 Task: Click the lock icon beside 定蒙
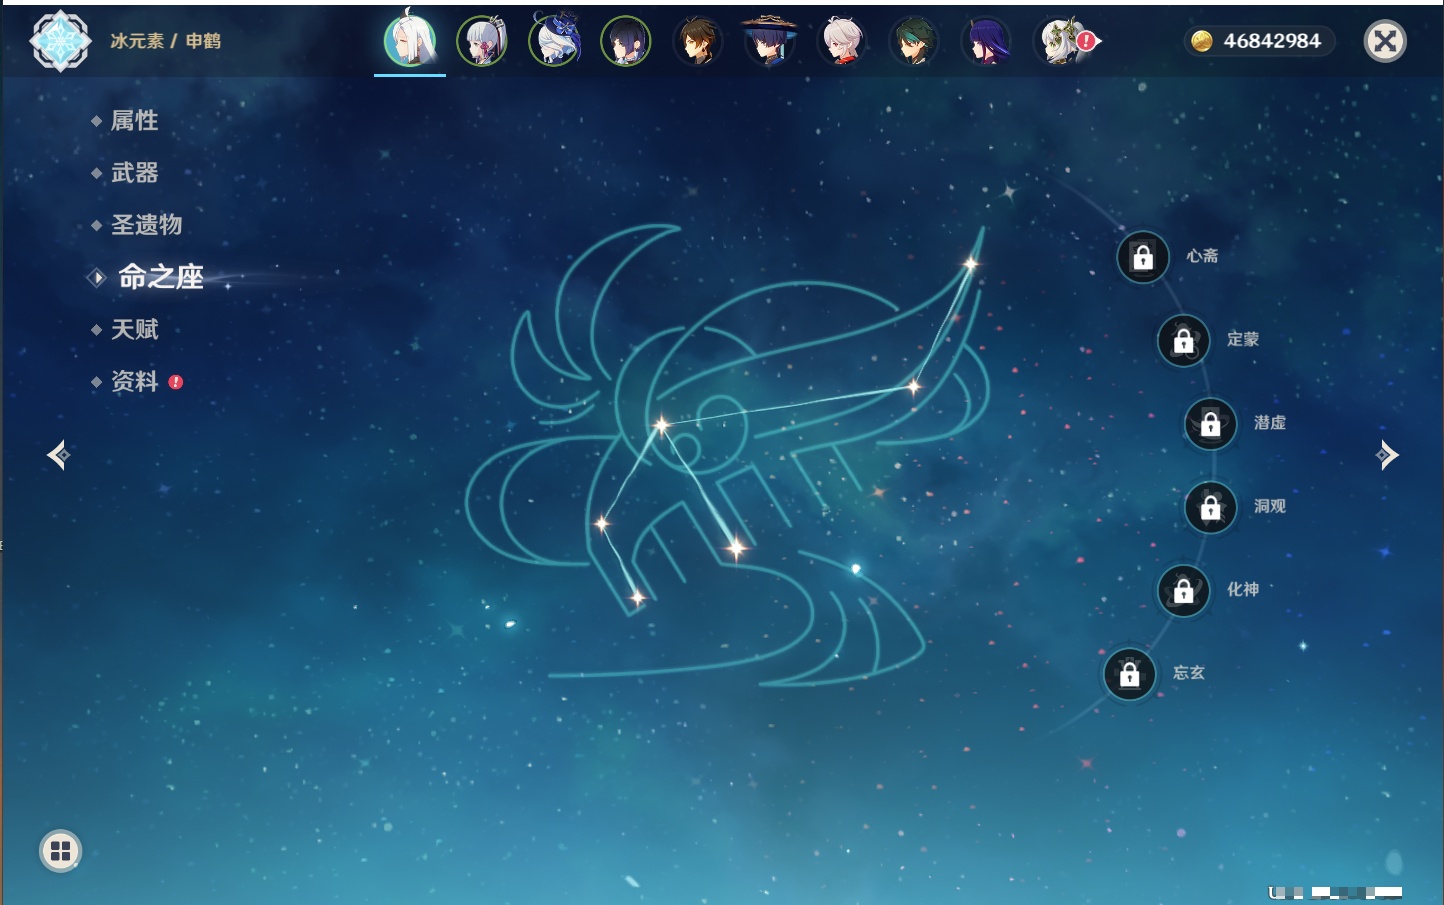1184,340
